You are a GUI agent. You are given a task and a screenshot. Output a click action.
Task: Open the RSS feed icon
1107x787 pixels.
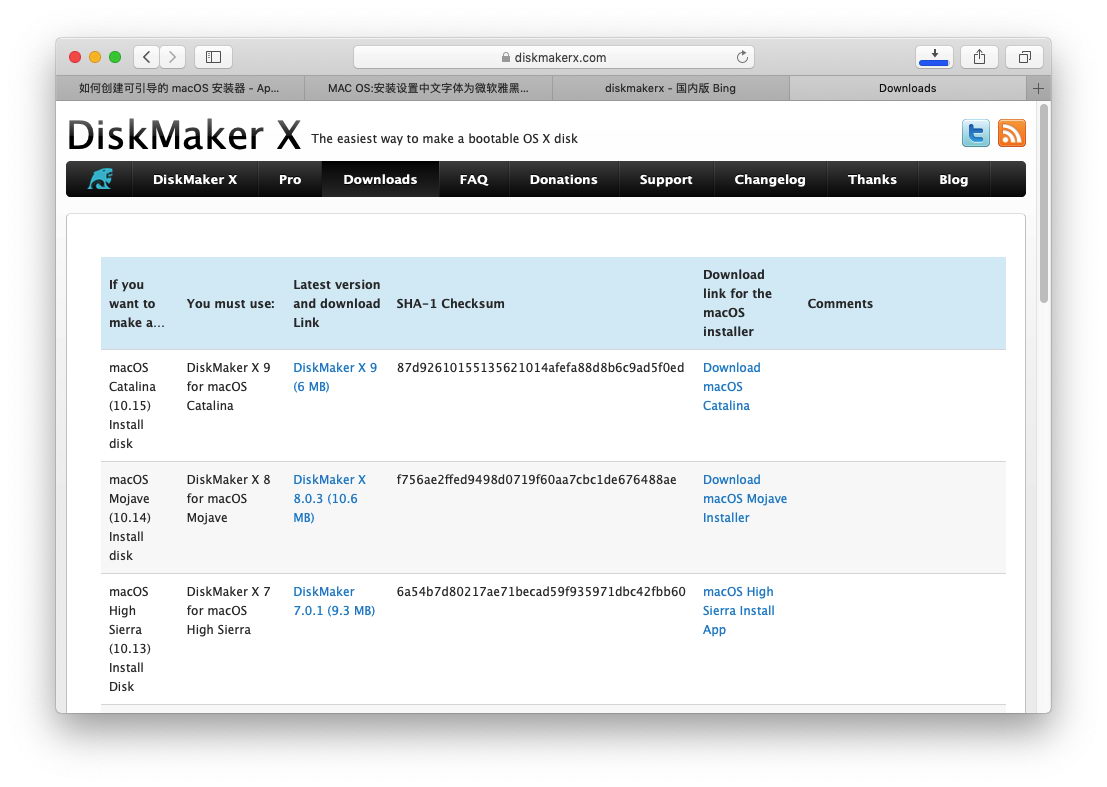pos(1011,133)
